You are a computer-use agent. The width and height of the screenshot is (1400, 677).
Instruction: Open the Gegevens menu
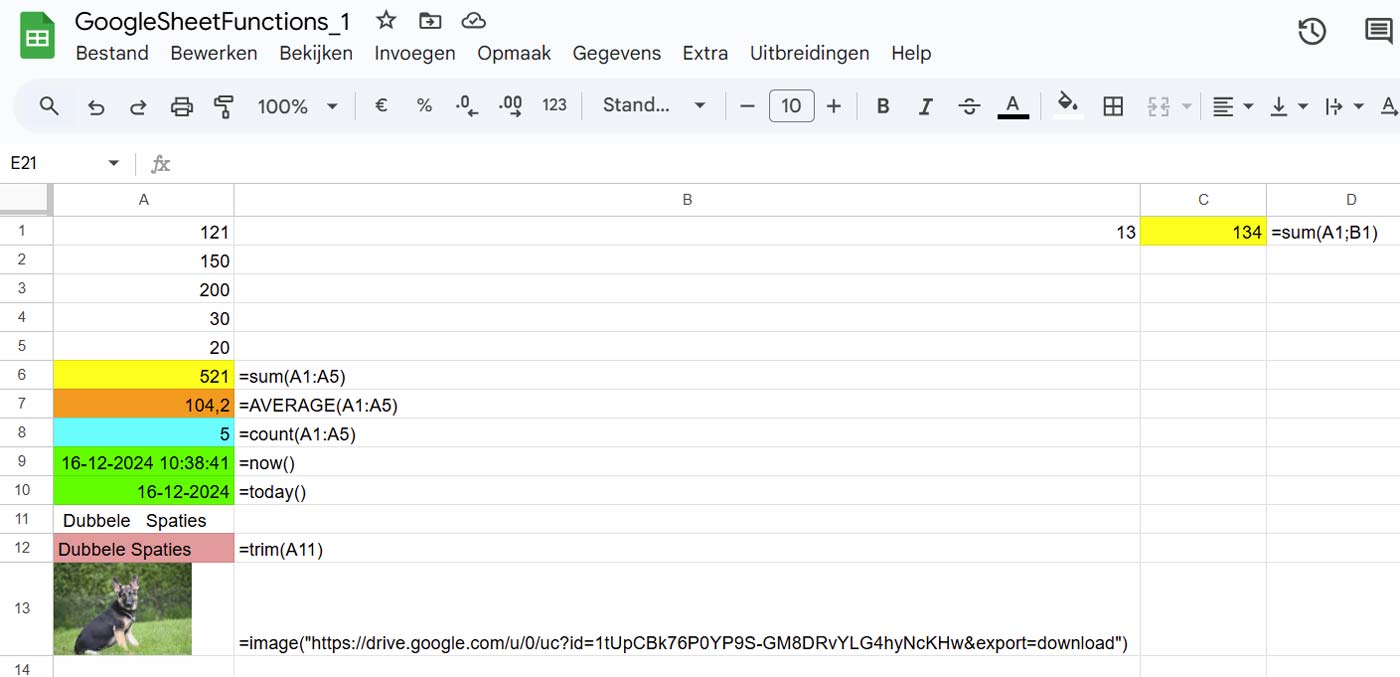[617, 53]
